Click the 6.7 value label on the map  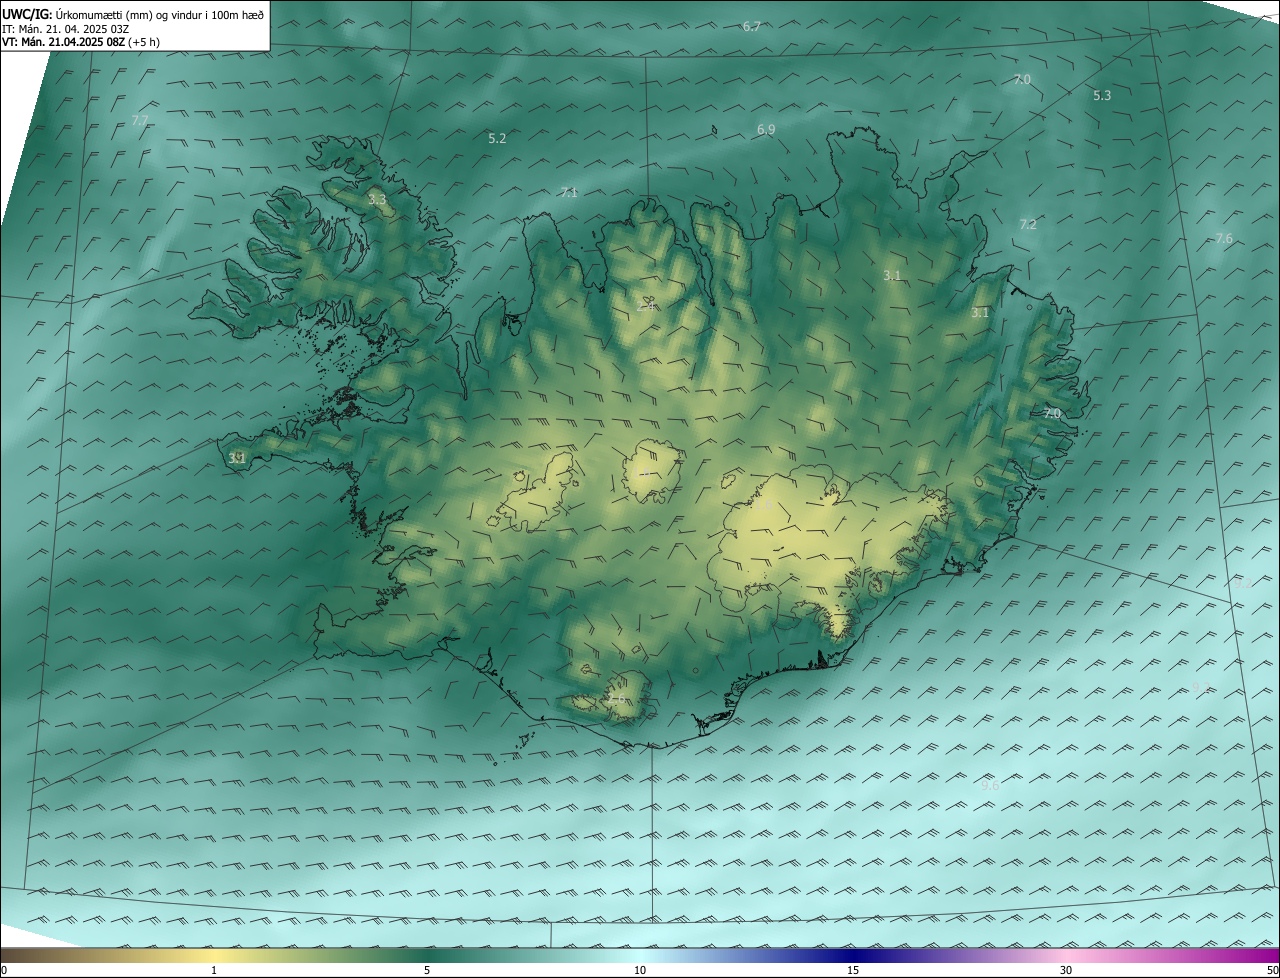752,26
